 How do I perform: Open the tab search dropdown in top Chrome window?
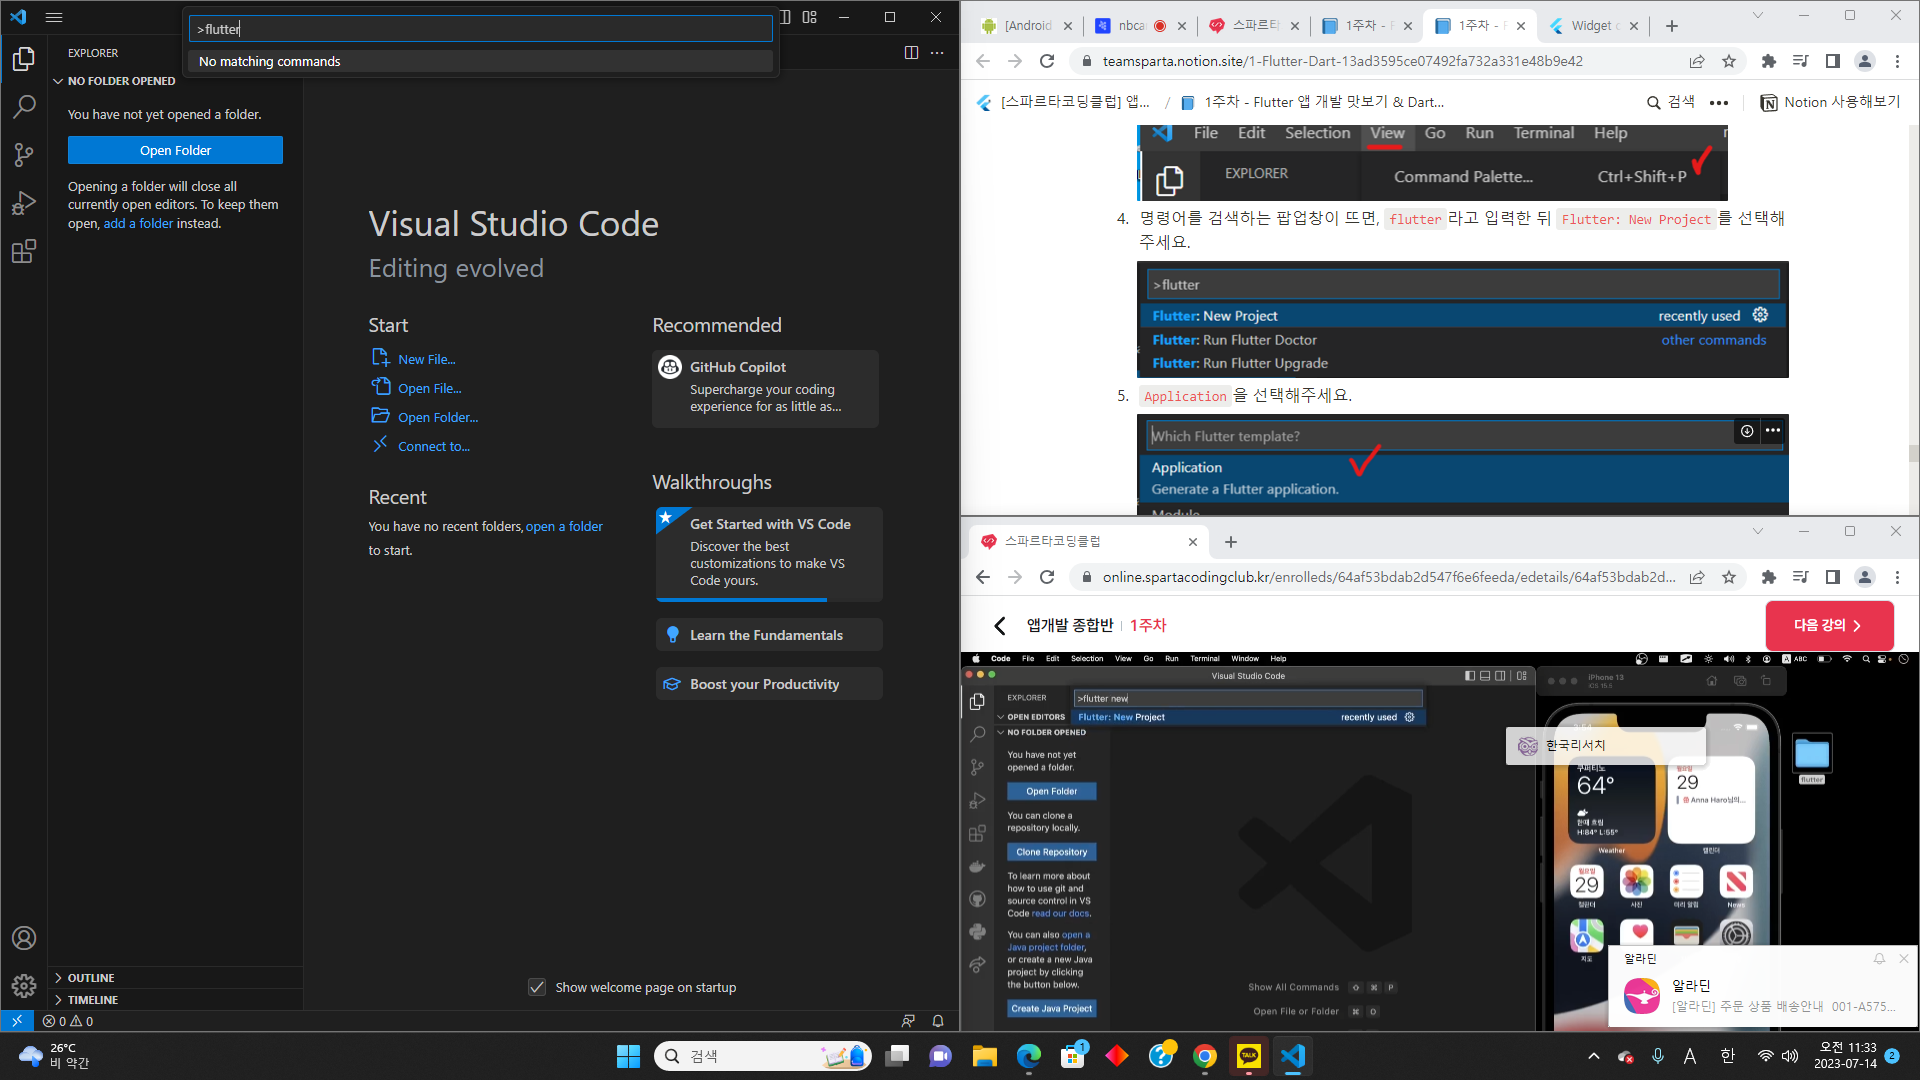pos(1758,16)
